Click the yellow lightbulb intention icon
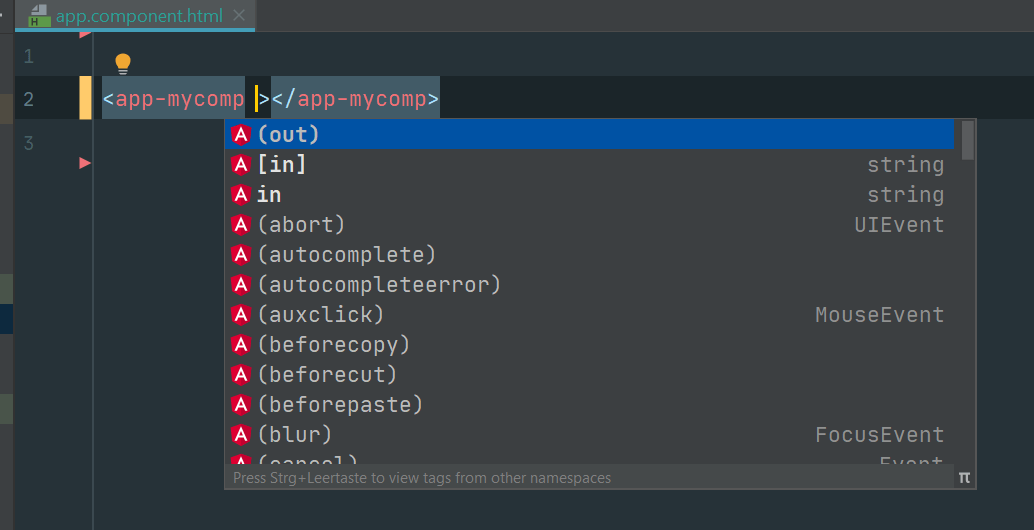The height and width of the screenshot is (530, 1034). 123,64
